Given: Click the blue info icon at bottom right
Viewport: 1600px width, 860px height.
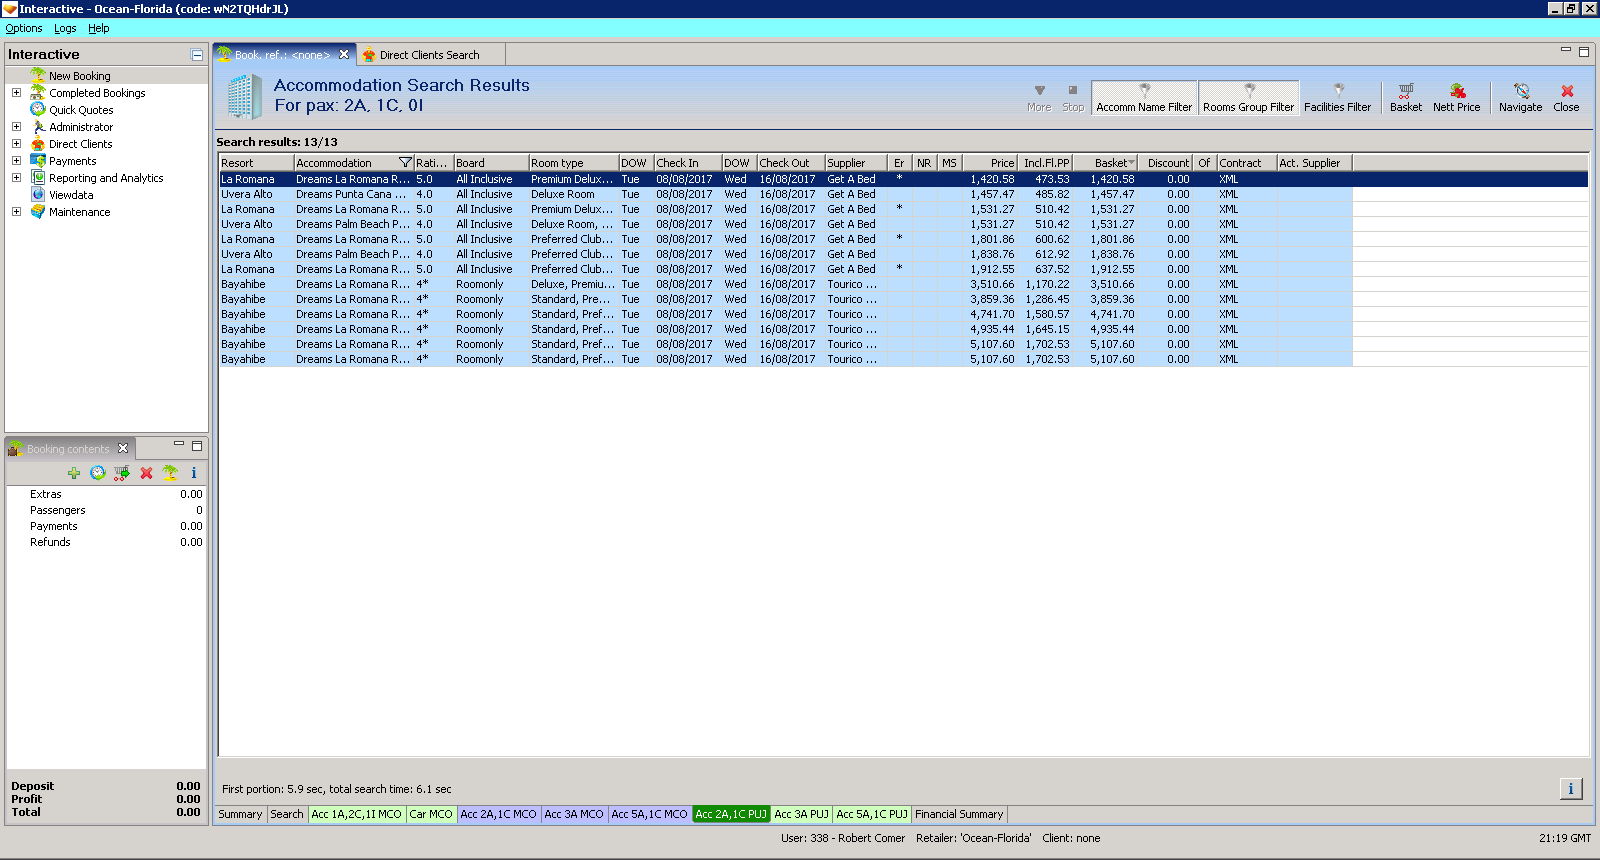Looking at the screenshot, I should (x=1570, y=789).
